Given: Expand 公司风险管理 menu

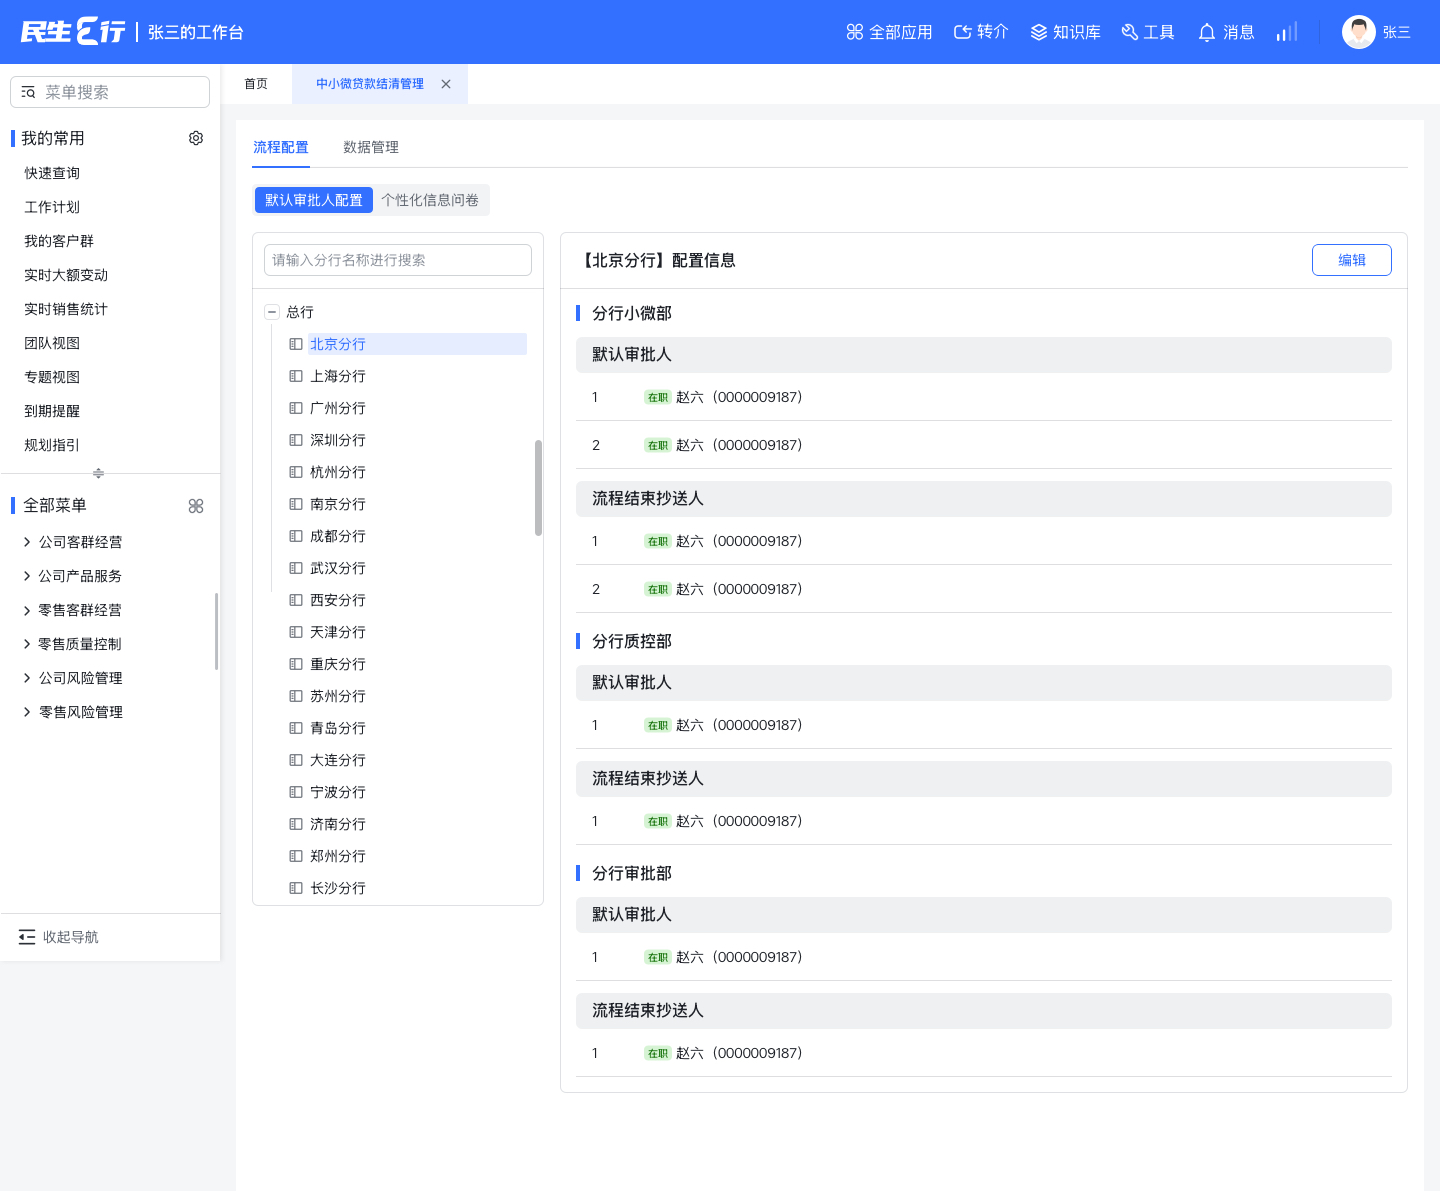Looking at the screenshot, I should click(x=27, y=678).
